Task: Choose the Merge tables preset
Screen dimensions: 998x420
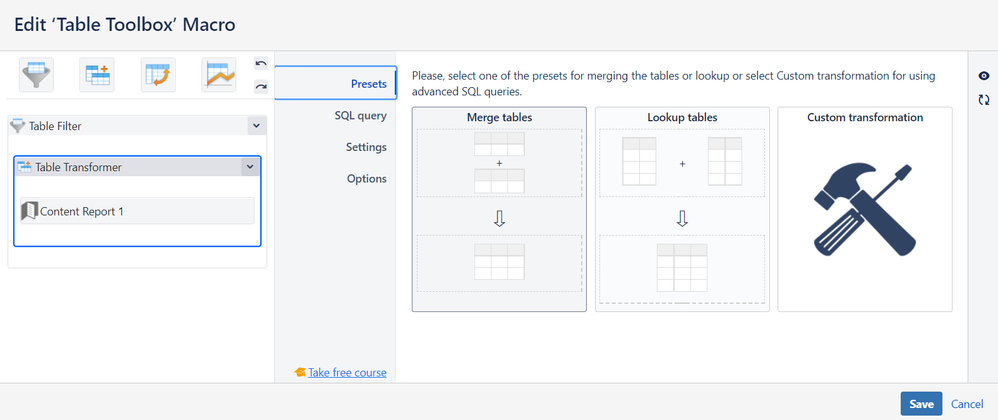Action: [x=499, y=210]
